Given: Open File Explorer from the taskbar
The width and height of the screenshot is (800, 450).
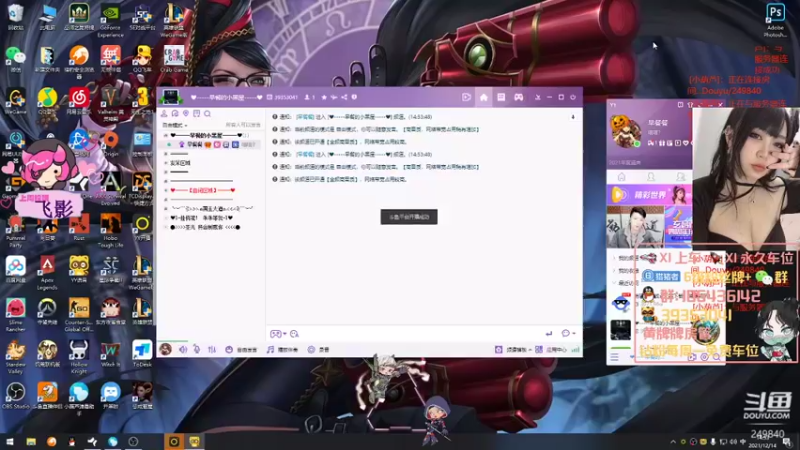Looking at the screenshot, I should coord(31,441).
